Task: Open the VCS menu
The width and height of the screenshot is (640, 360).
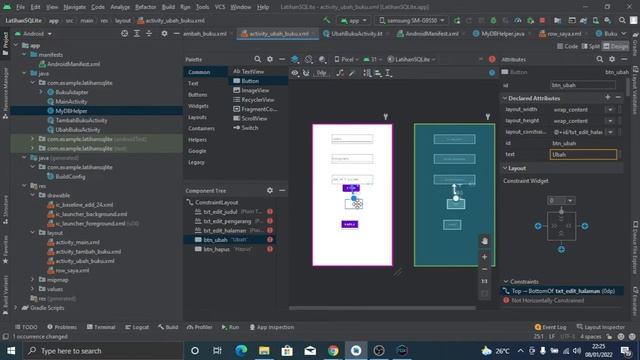Action: tap(220, 7)
